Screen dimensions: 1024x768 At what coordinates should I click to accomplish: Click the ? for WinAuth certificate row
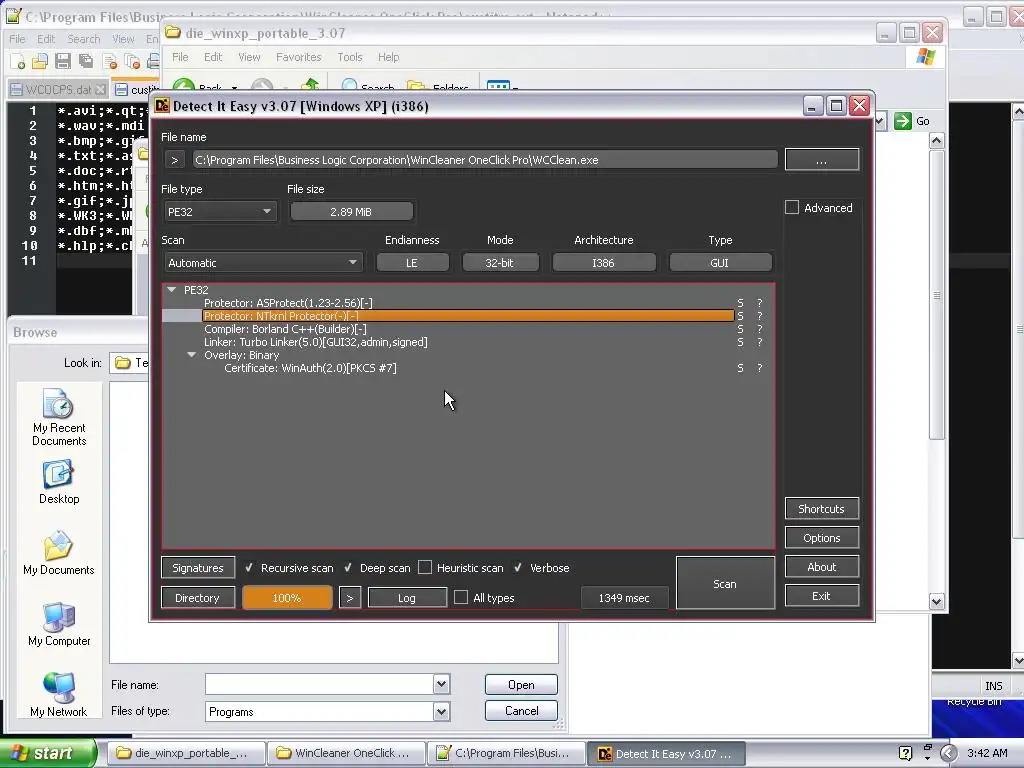(760, 368)
